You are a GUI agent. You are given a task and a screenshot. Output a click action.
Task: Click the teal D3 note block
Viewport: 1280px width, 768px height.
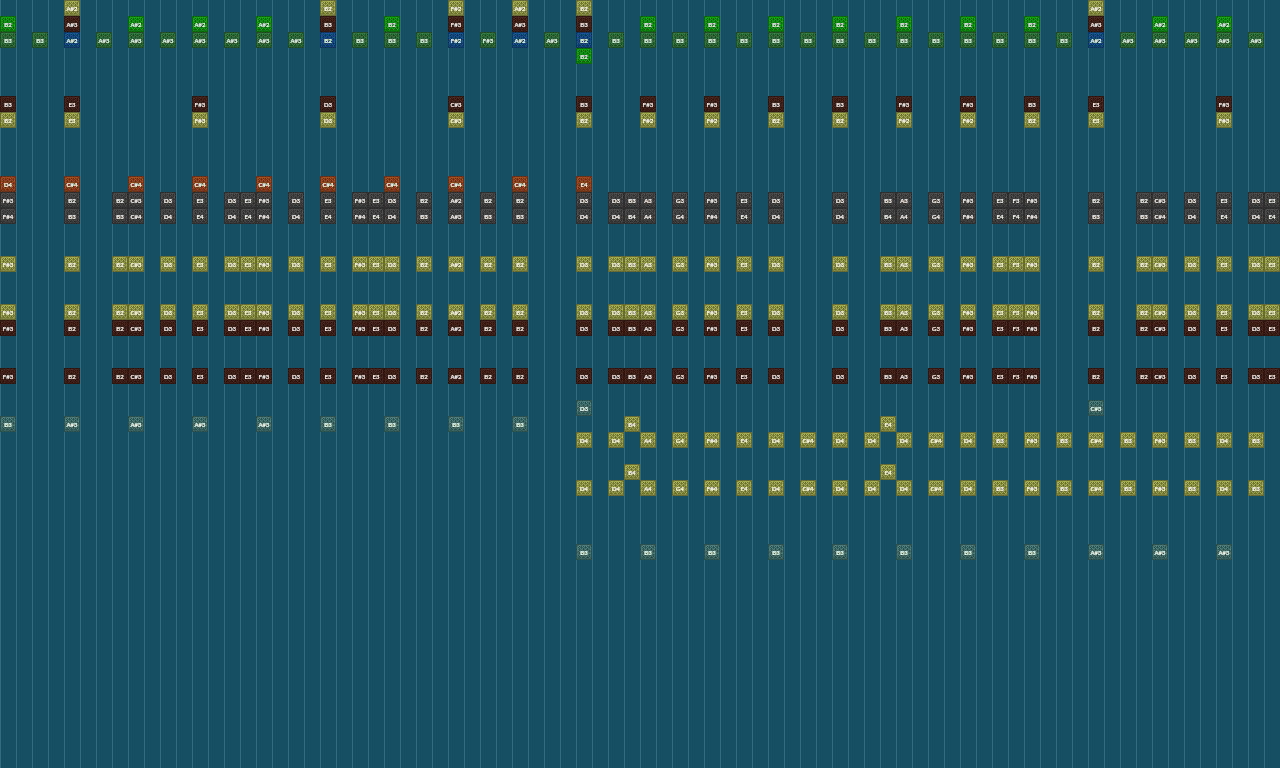tap(584, 408)
